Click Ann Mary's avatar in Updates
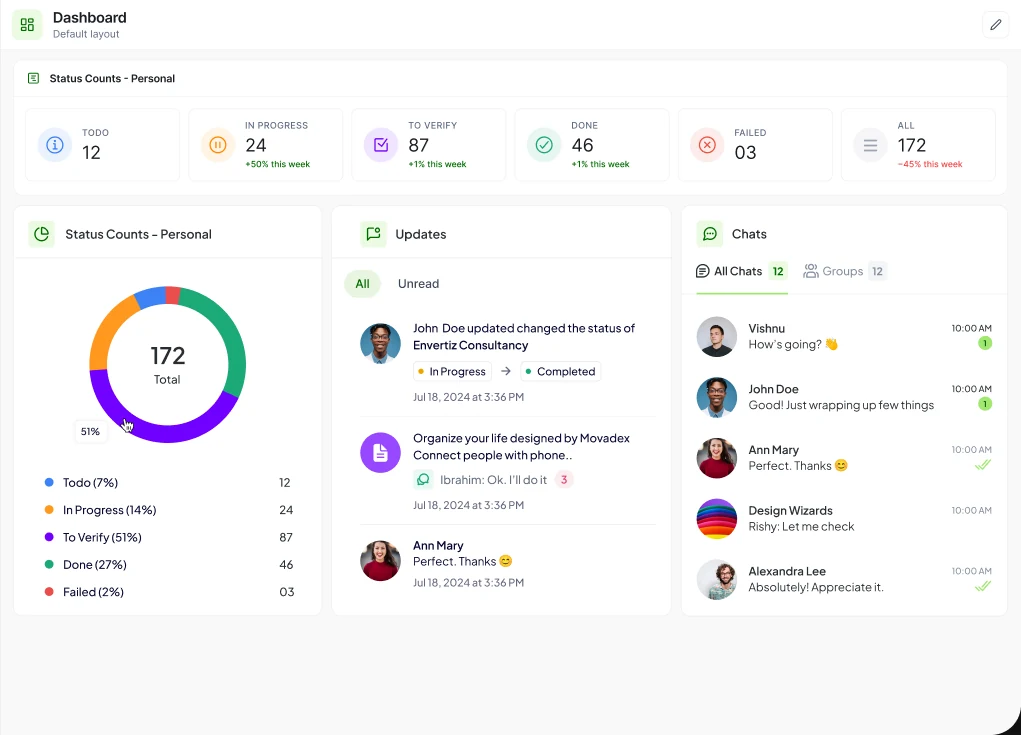Screen dimensions: 1021x735 (380, 561)
